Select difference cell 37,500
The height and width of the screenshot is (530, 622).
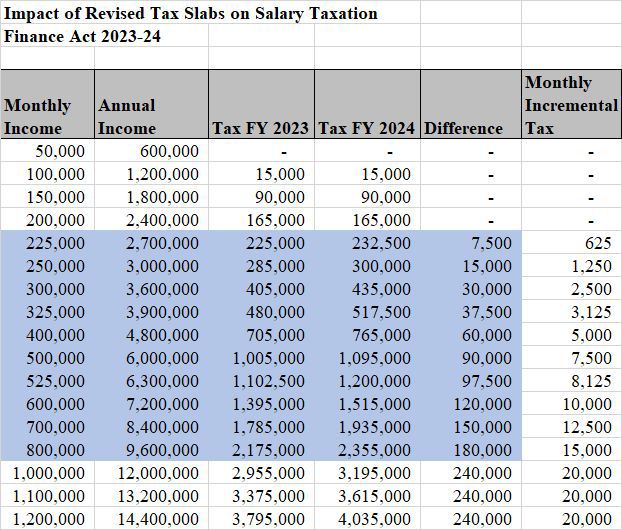tap(471, 311)
